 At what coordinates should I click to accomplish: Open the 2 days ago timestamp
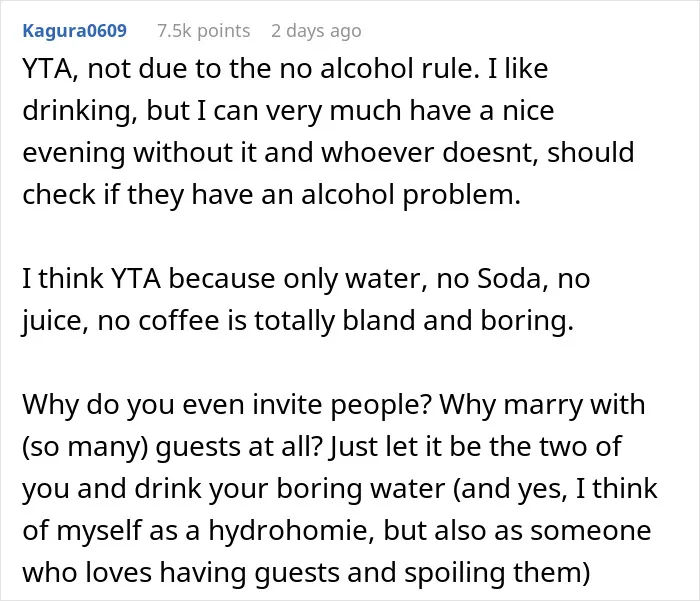tap(316, 31)
